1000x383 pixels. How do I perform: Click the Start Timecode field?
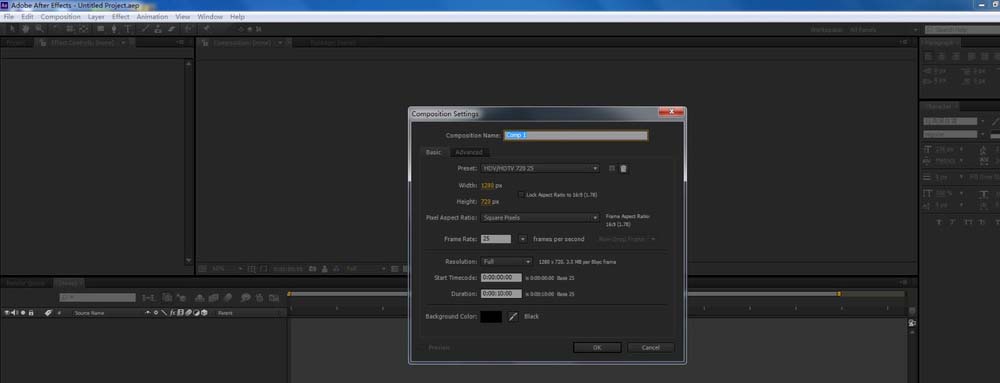point(501,278)
